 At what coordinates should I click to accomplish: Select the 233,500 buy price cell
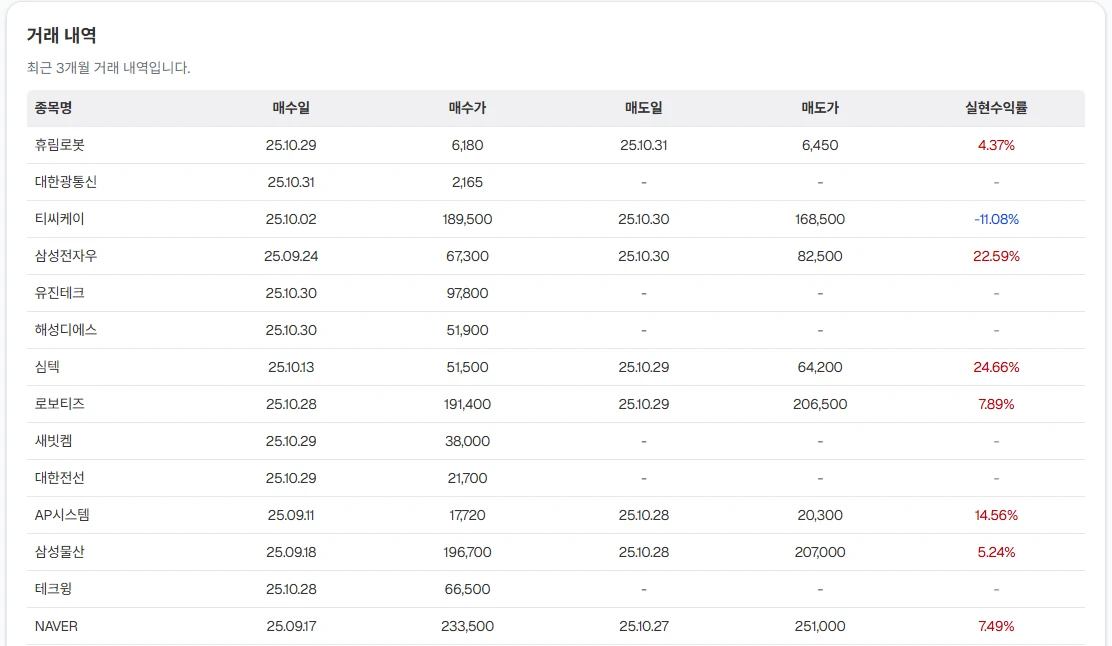(x=467, y=626)
